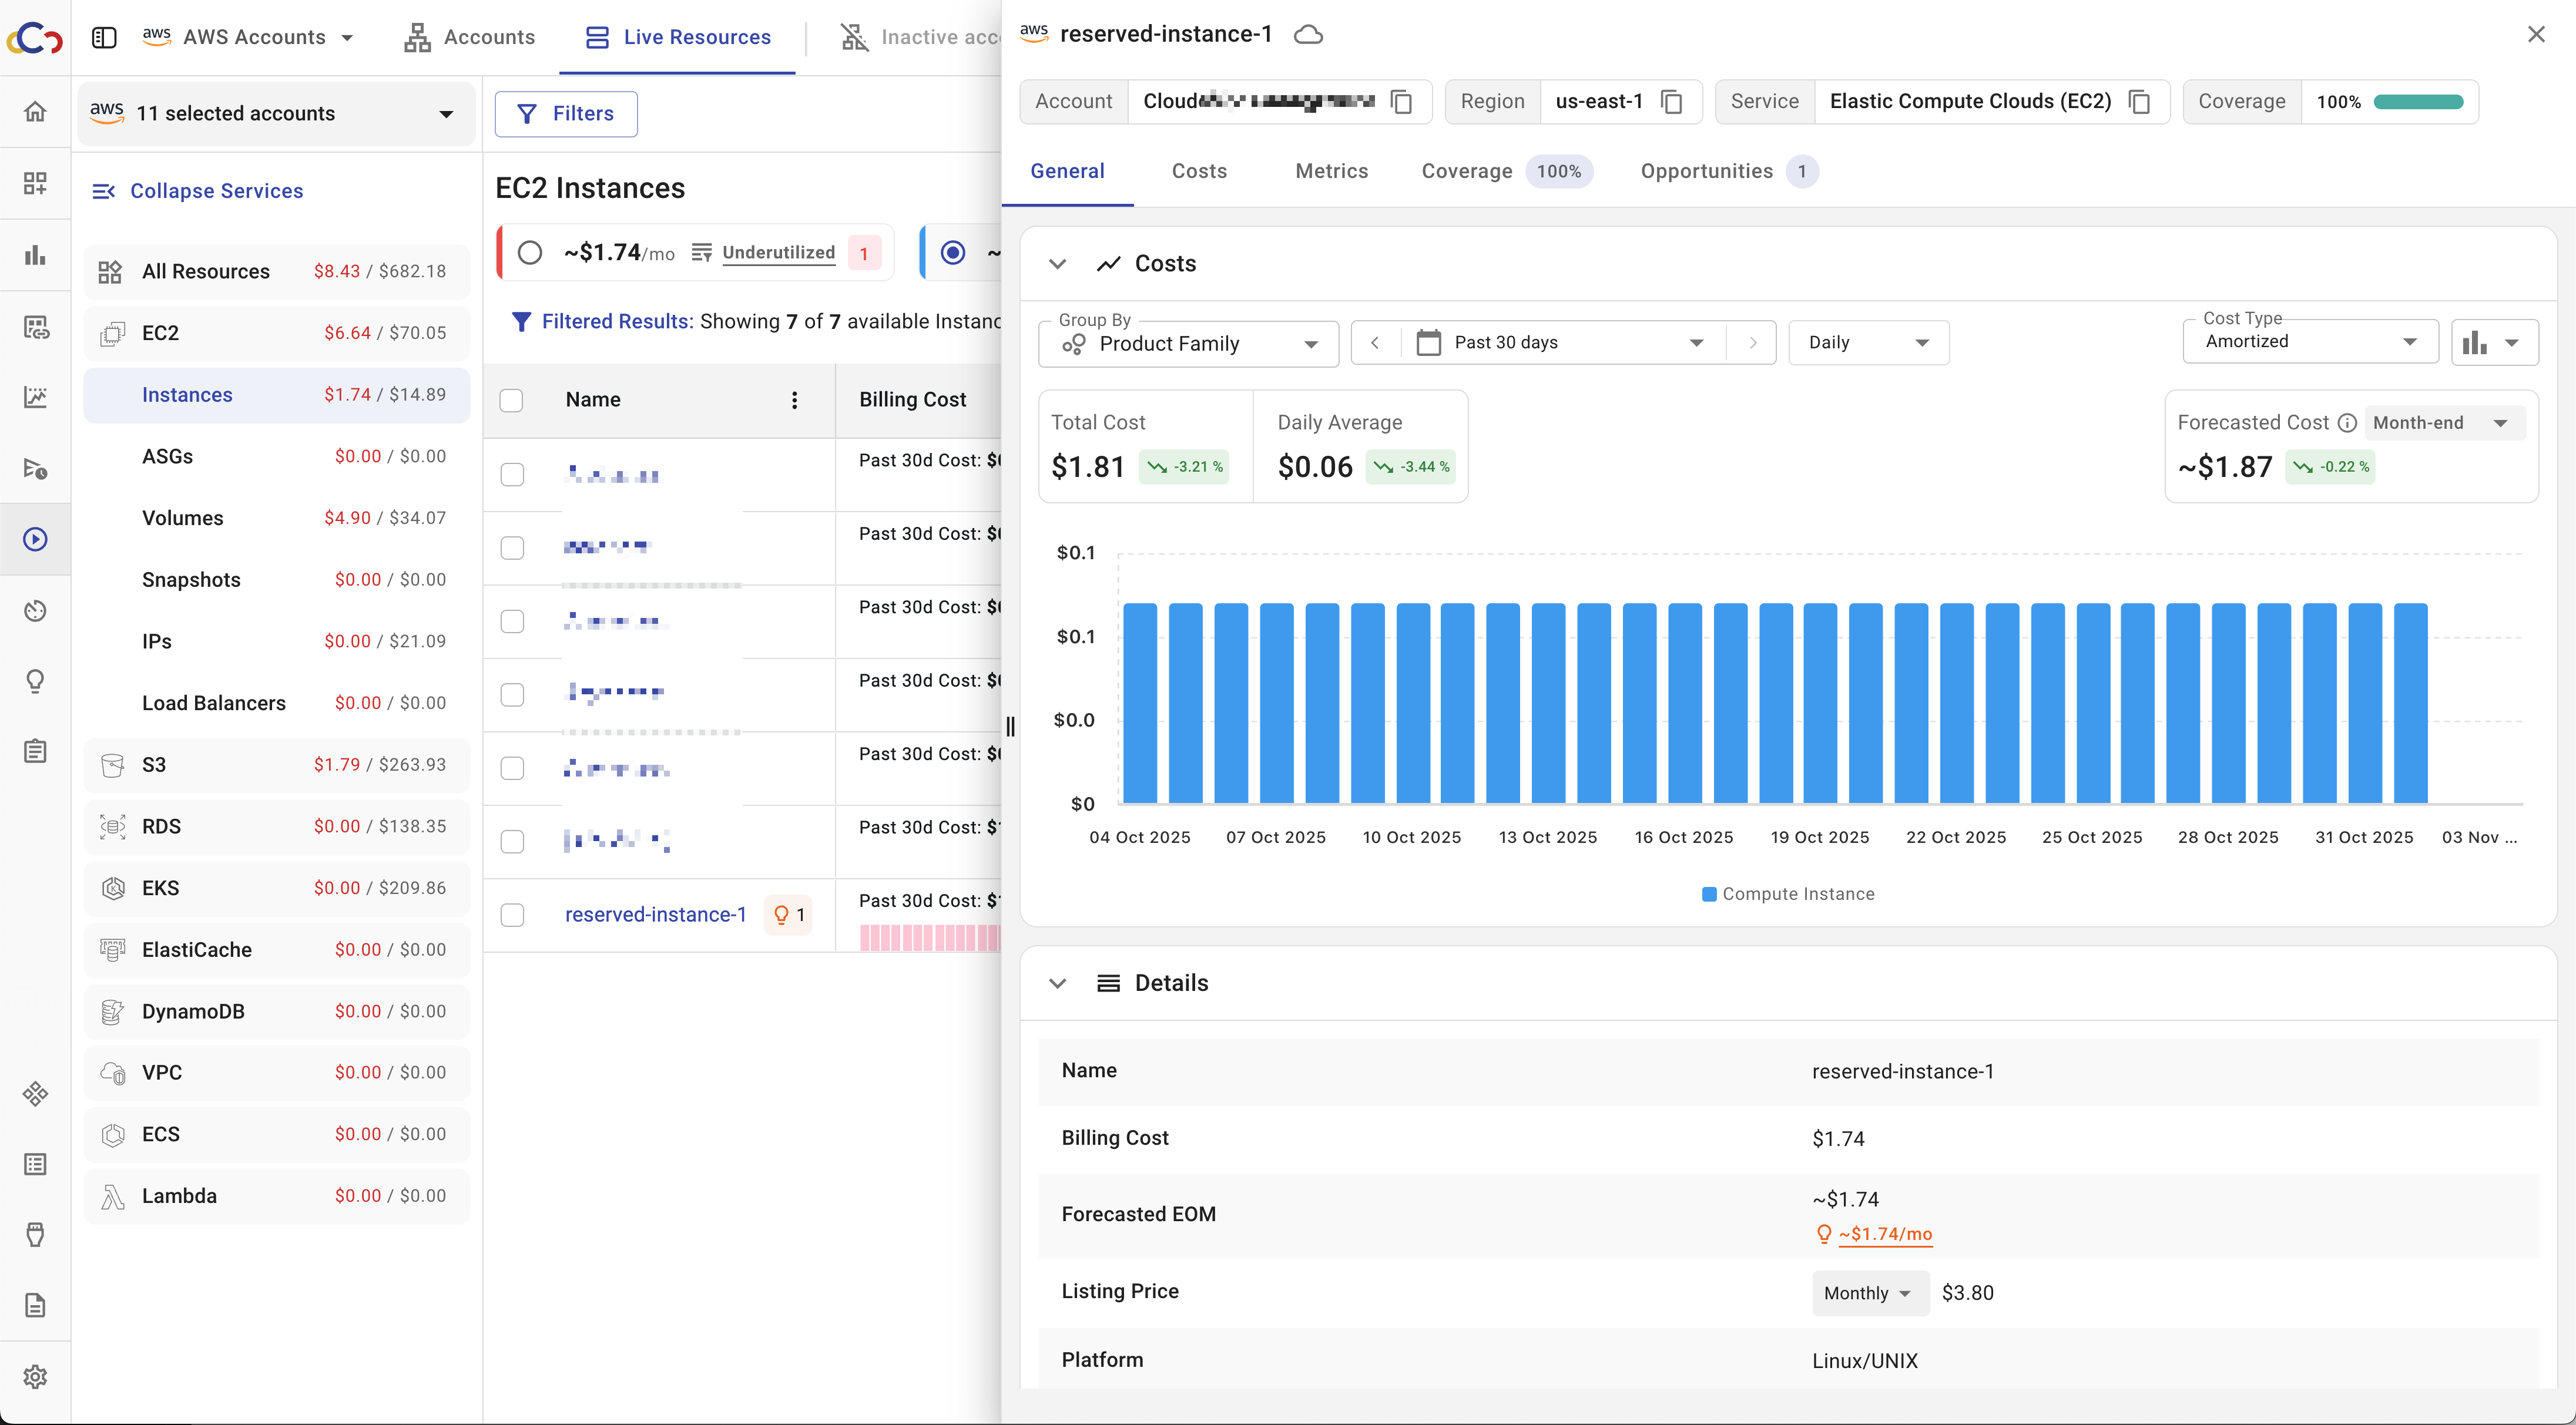Select the Underutilized radio button
The image size is (2576, 1425).
point(530,253)
